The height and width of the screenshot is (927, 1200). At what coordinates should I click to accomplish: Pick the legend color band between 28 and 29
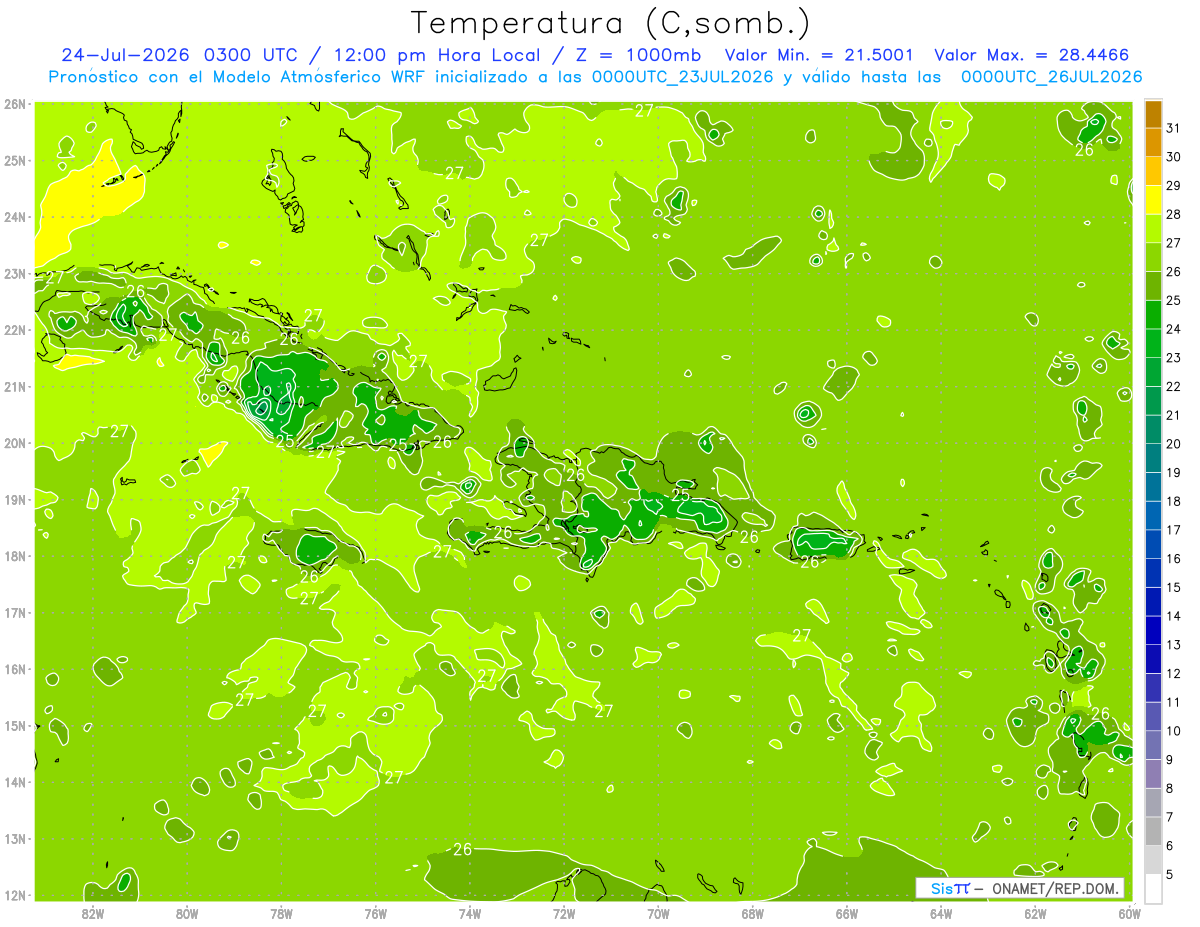click(1153, 200)
